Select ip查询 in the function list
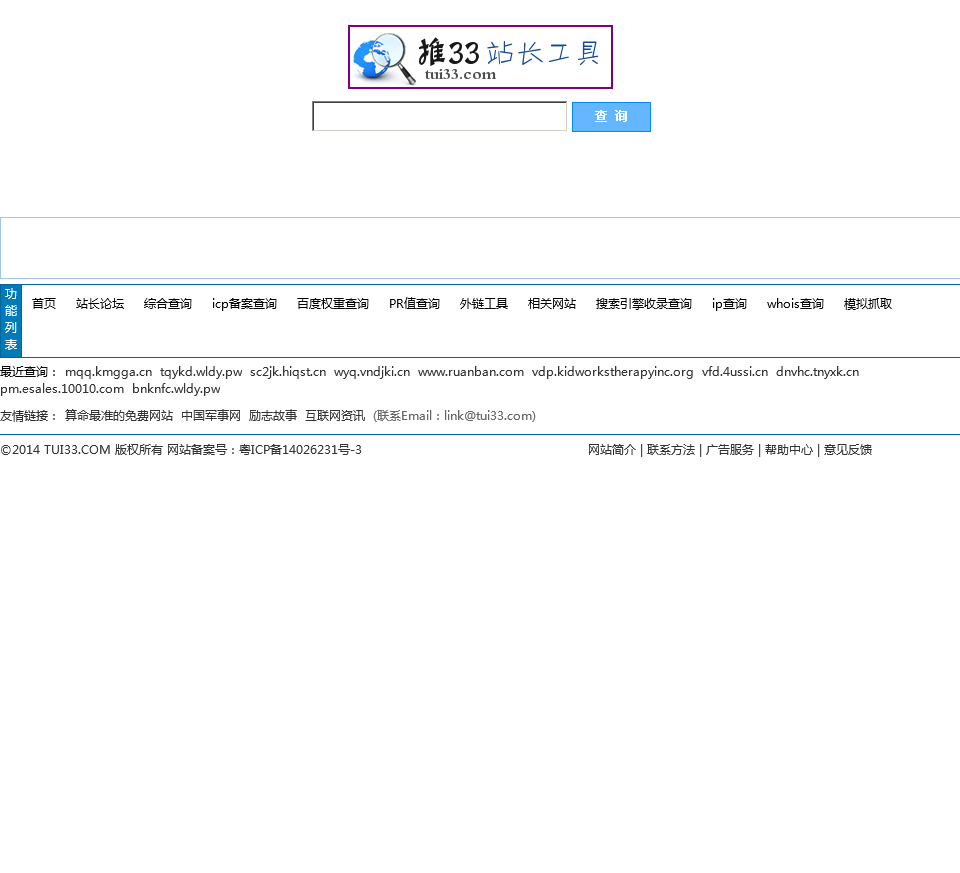 point(729,304)
